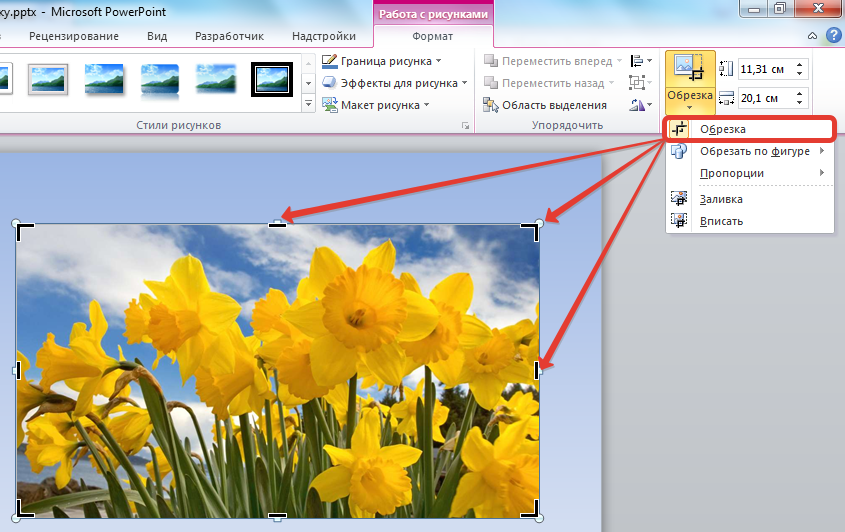
Task: Select the thick black frame picture style
Action: coord(272,79)
